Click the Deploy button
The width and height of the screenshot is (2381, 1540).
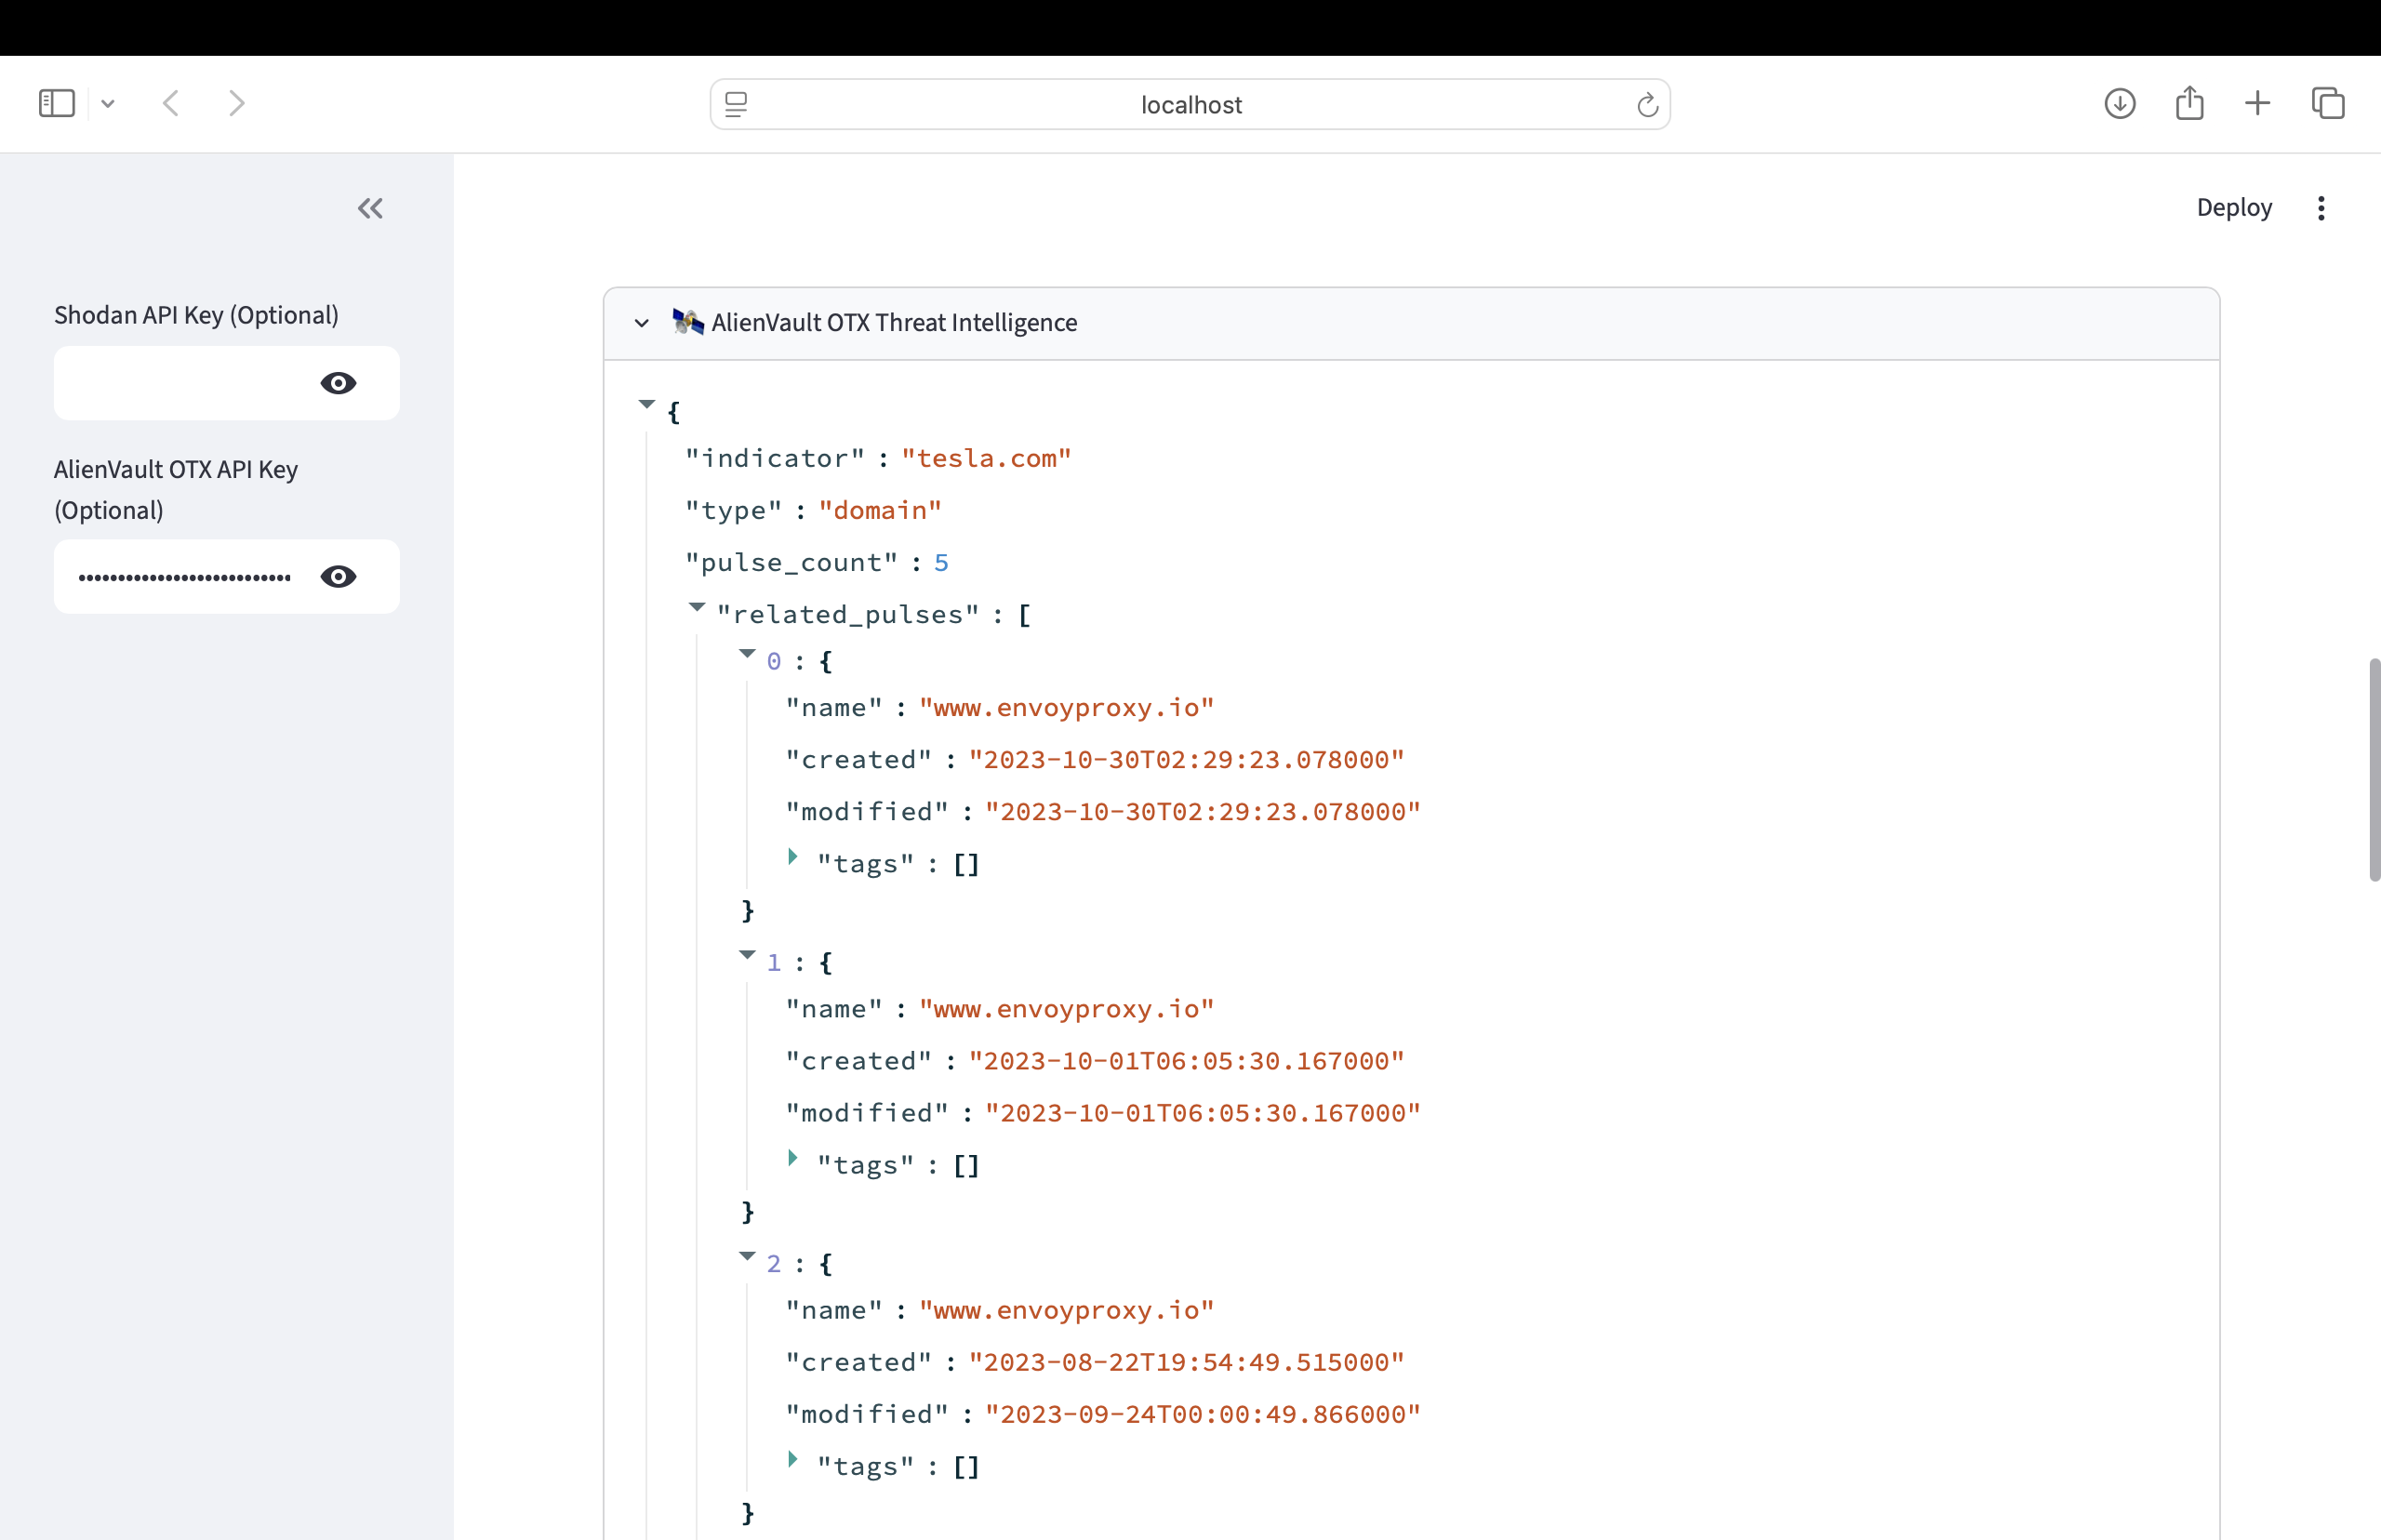pyautogui.click(x=2234, y=207)
